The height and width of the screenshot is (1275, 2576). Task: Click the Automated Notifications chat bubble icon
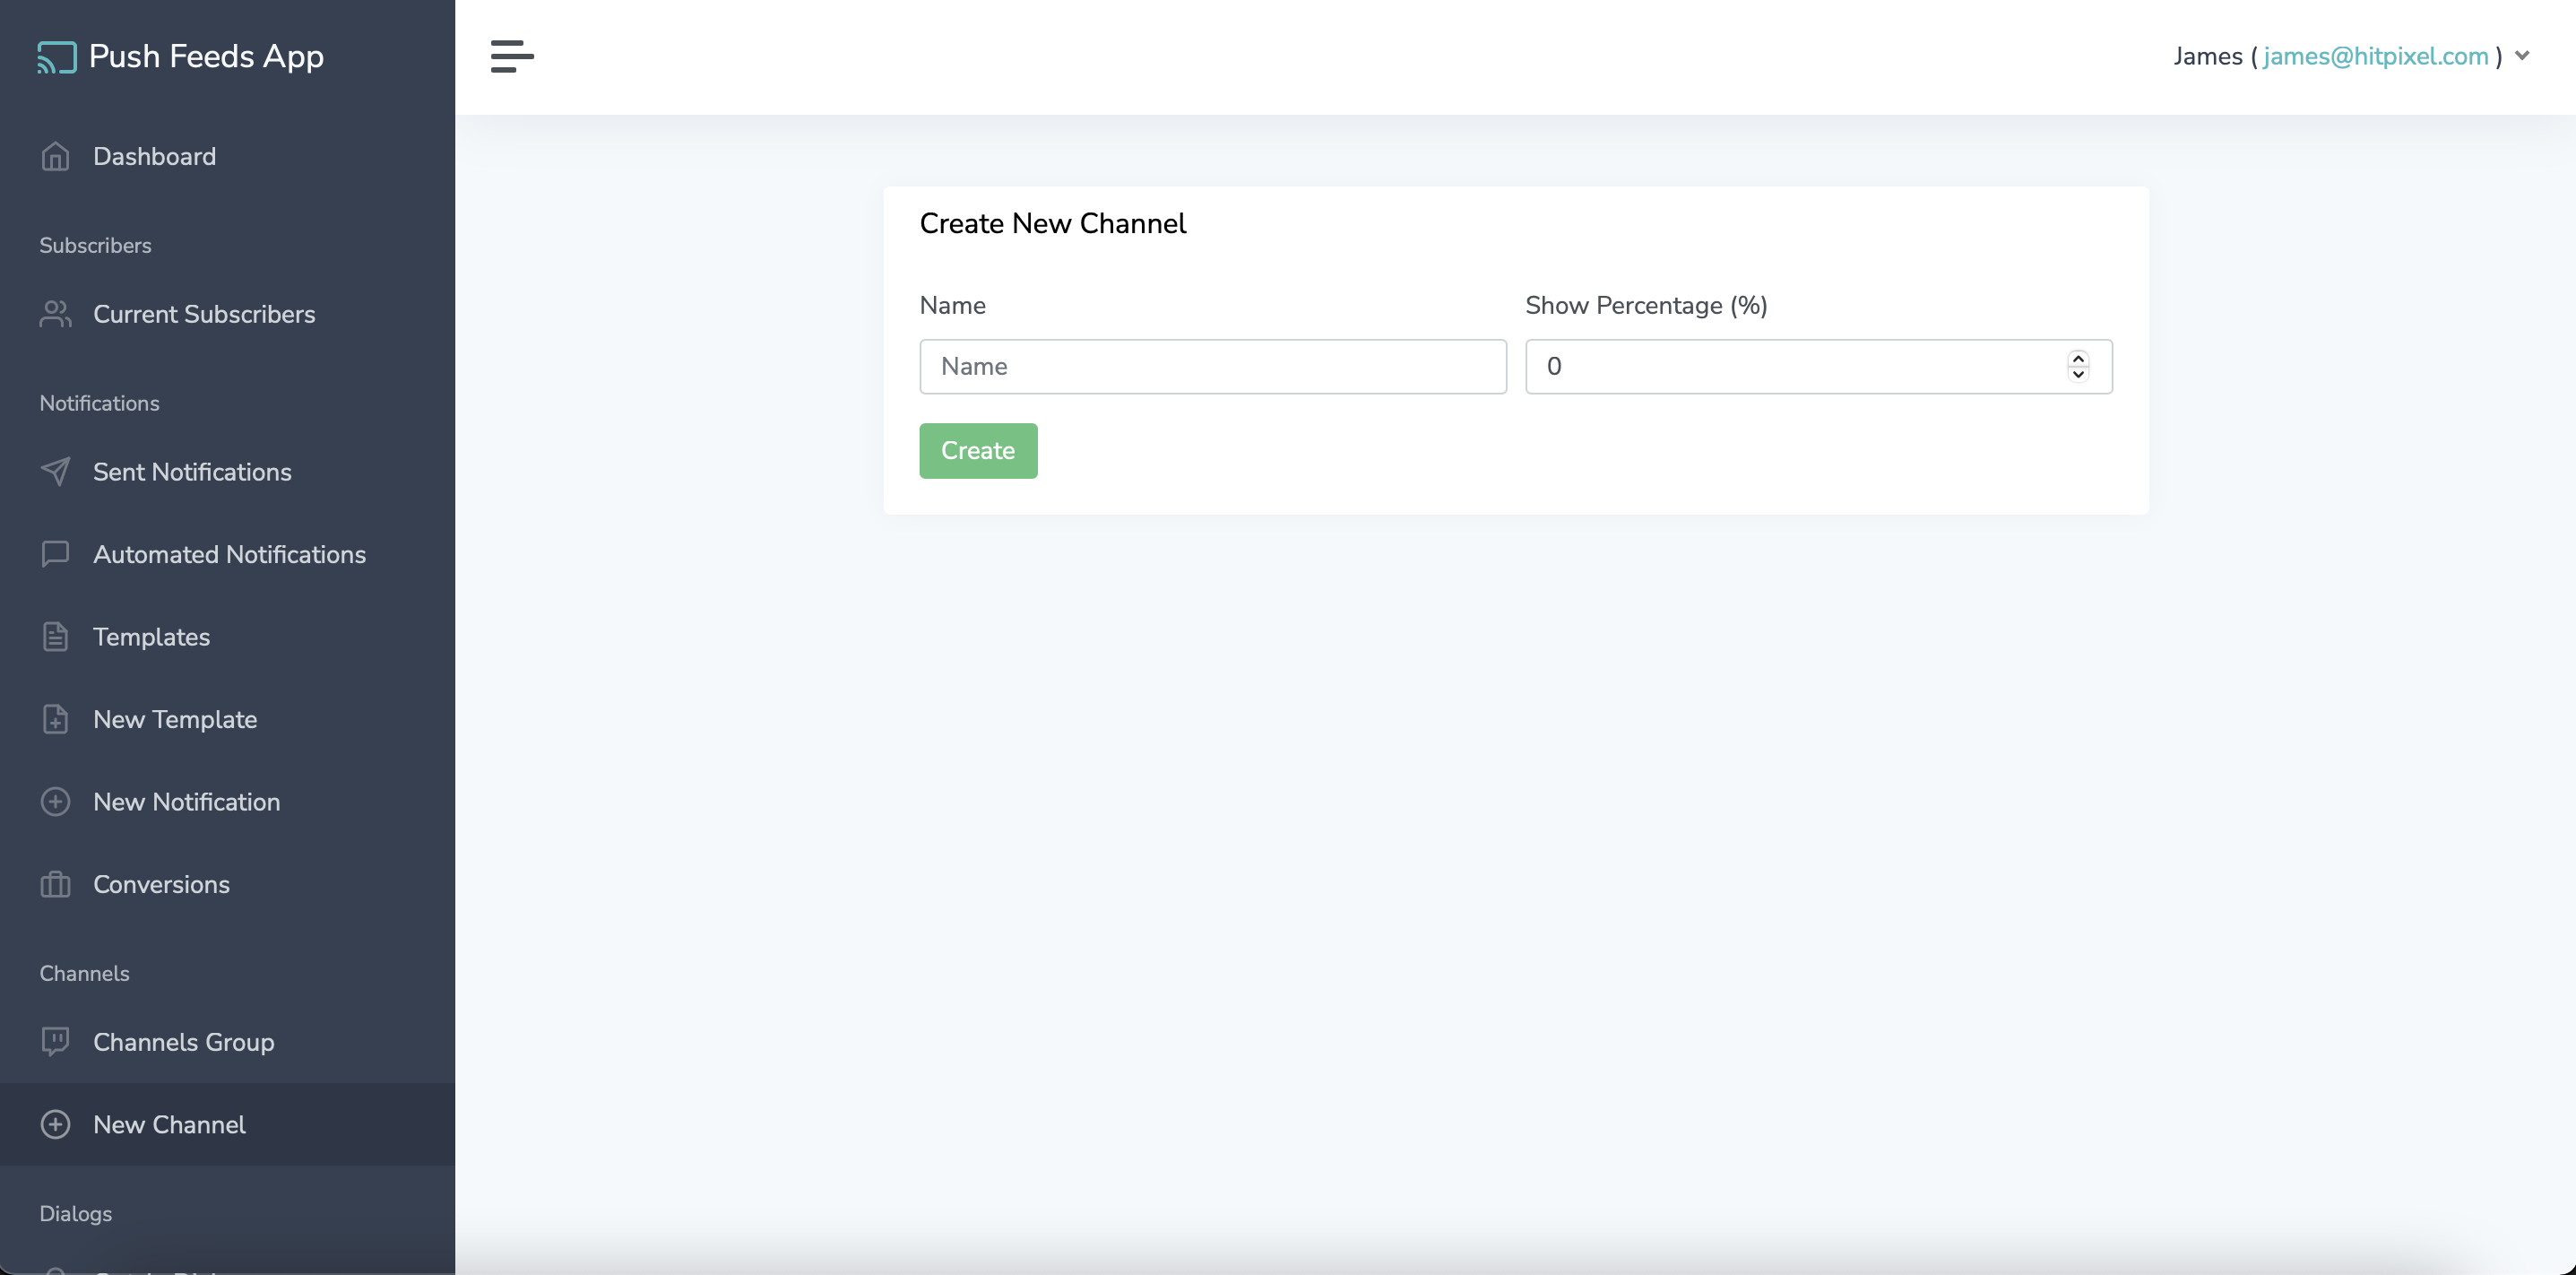55,554
